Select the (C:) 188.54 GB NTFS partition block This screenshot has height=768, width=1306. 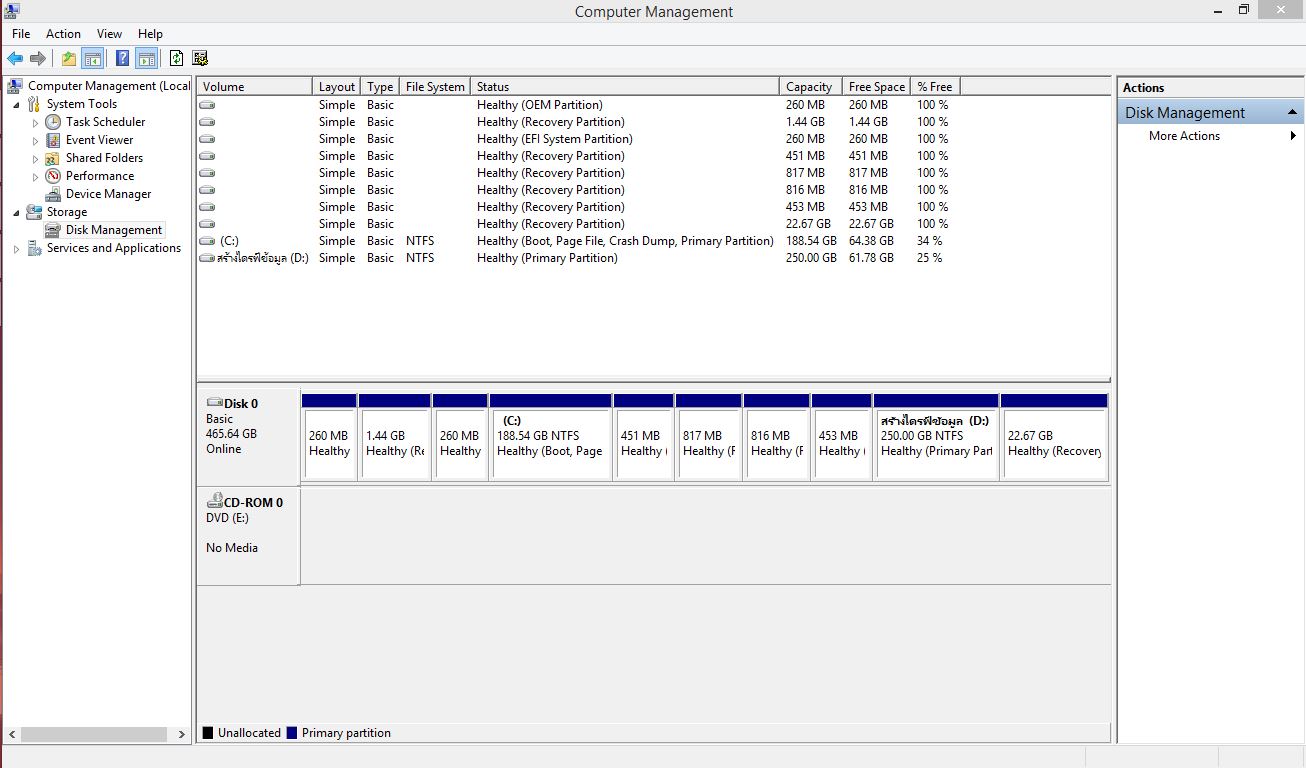551,437
